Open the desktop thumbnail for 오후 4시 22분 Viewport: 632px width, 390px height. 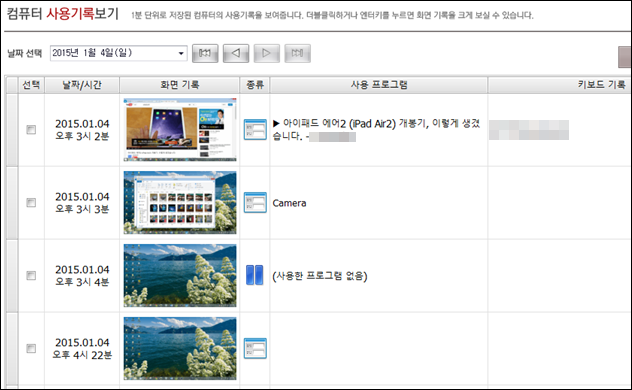[x=180, y=349]
